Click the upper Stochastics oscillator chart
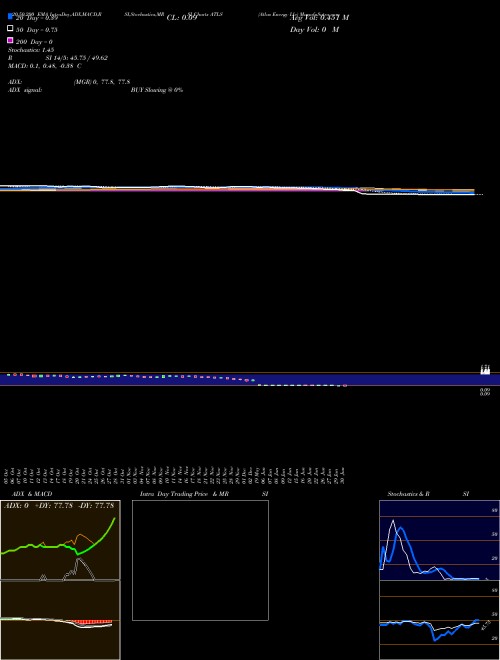This screenshot has height=660, width=500. click(439, 540)
